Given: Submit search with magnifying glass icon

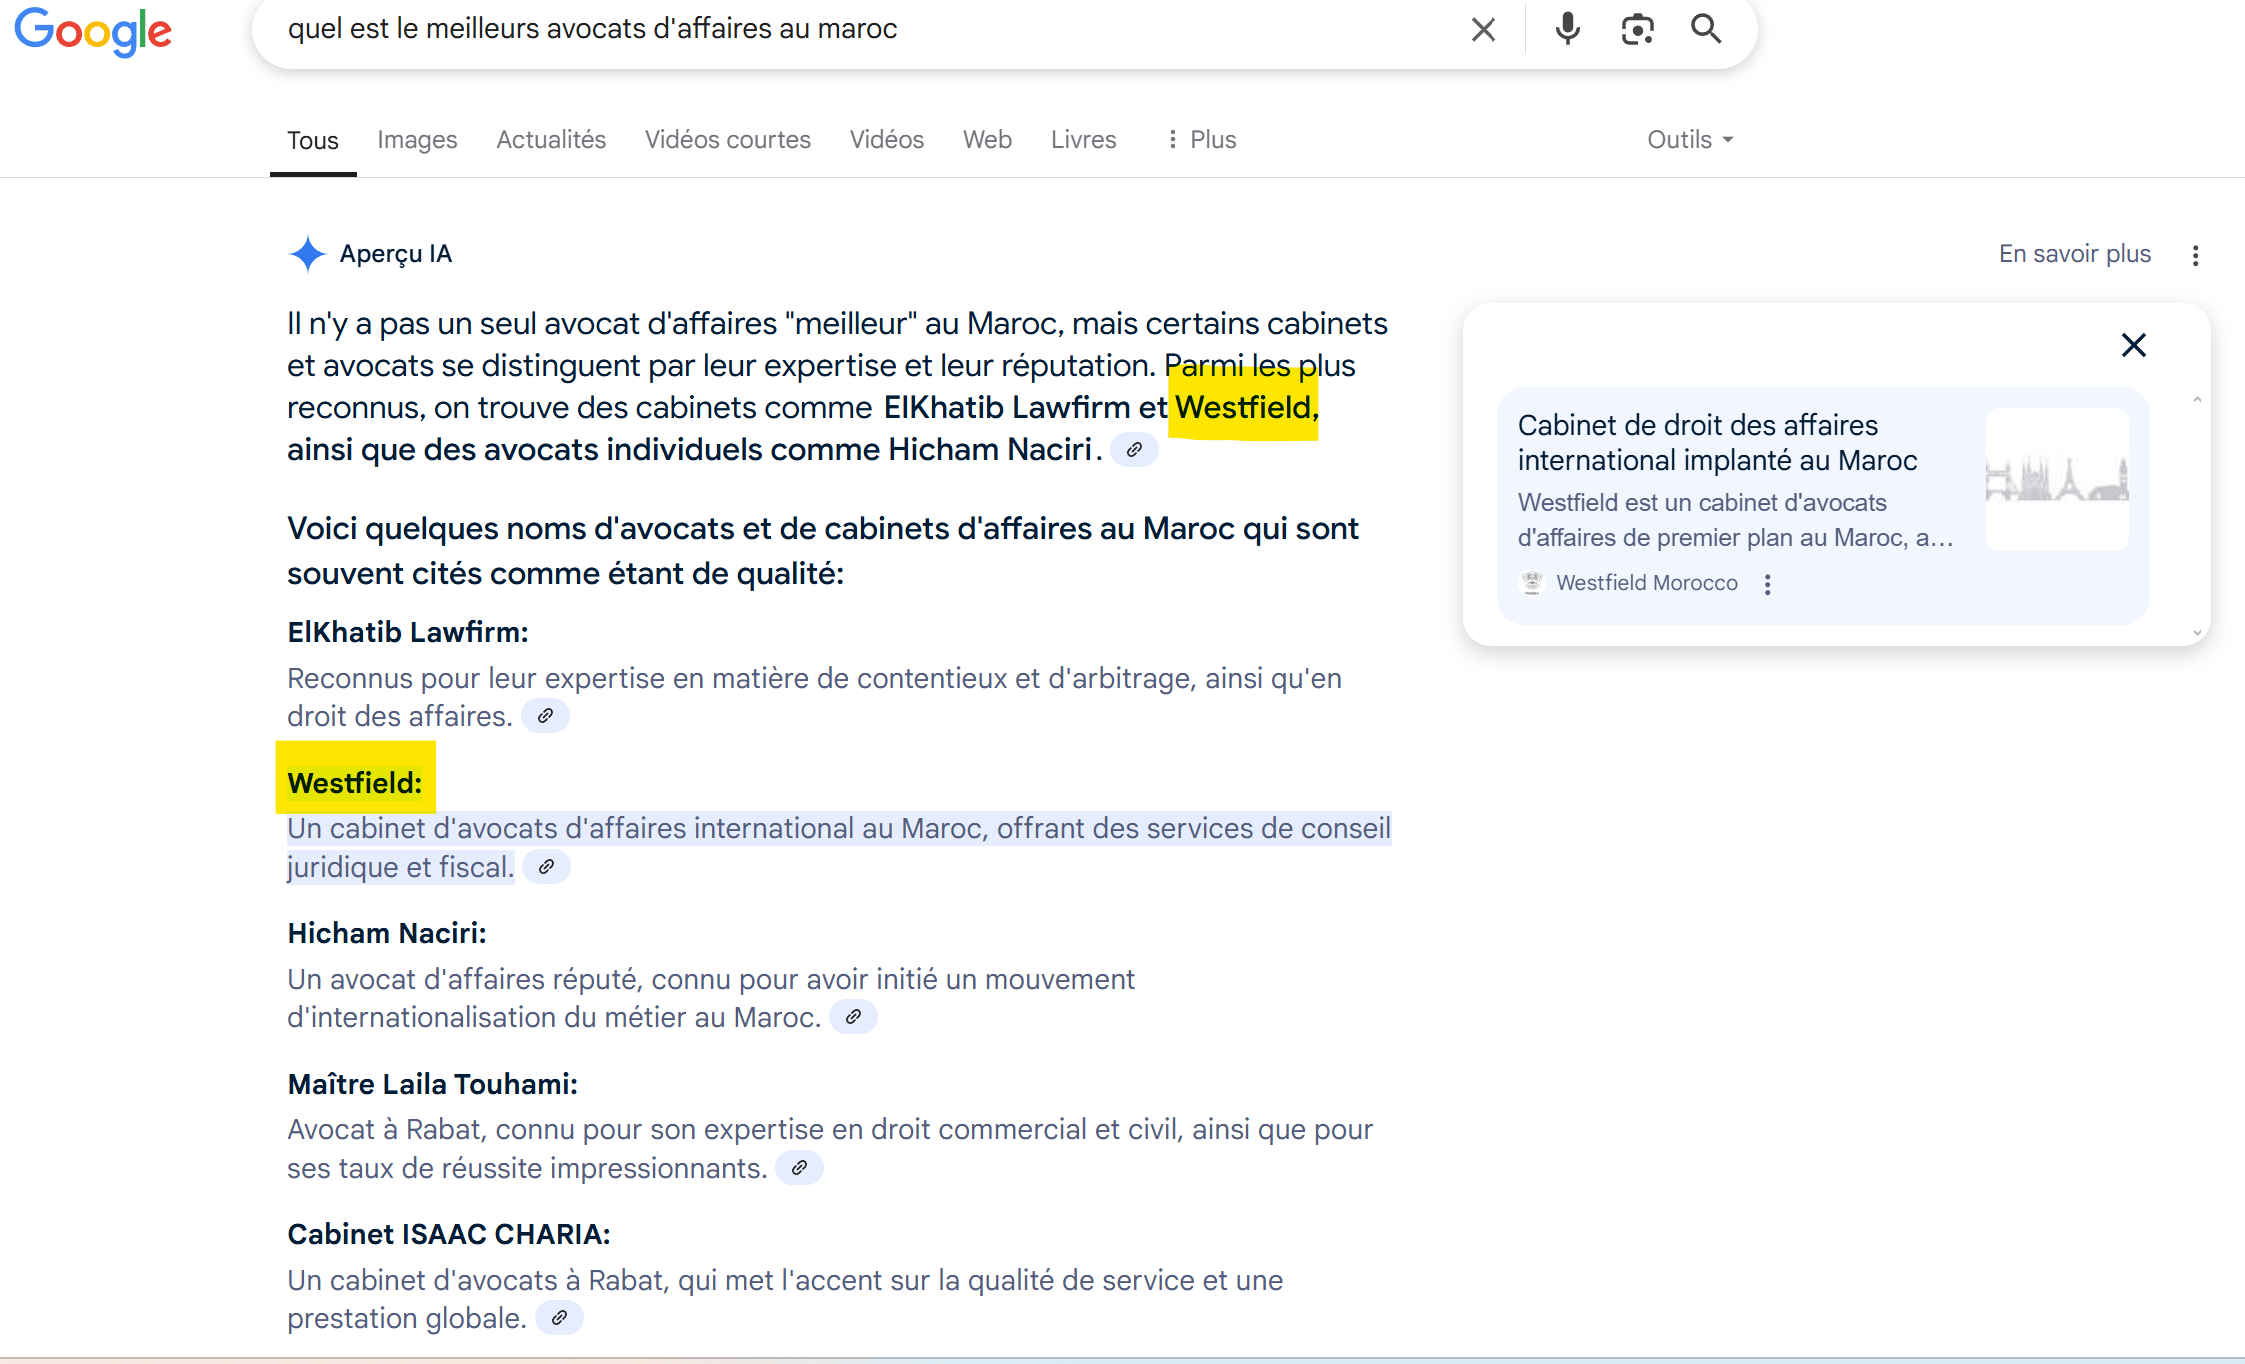Looking at the screenshot, I should (x=1706, y=29).
